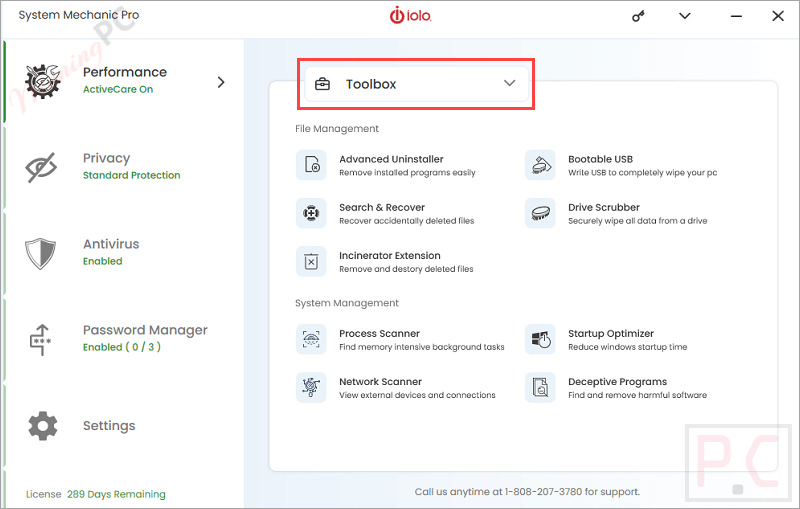
Task: Click 'Find and remove harmful software' text
Action: (x=638, y=395)
